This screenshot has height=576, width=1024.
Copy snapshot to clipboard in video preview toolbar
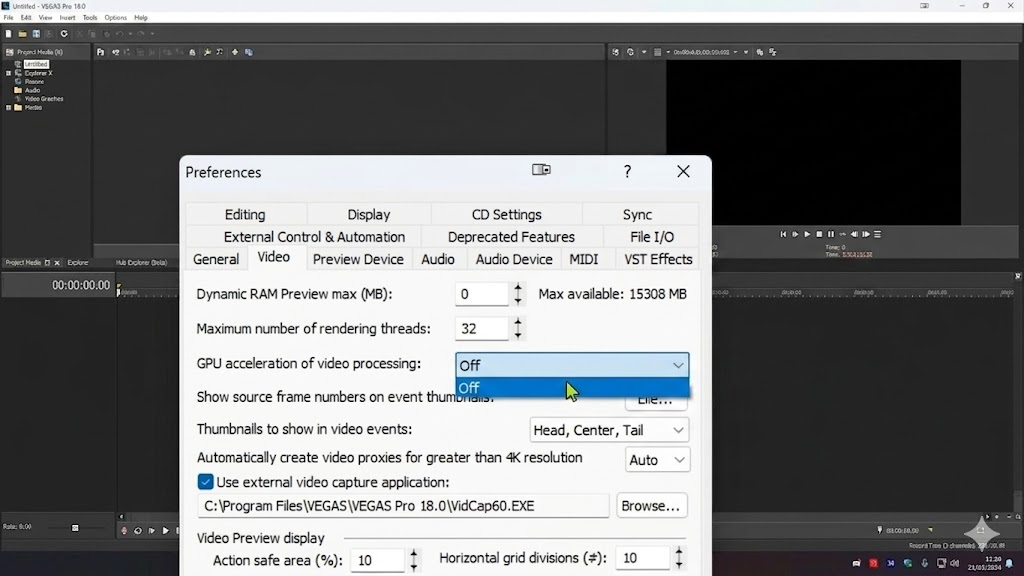pos(760,52)
